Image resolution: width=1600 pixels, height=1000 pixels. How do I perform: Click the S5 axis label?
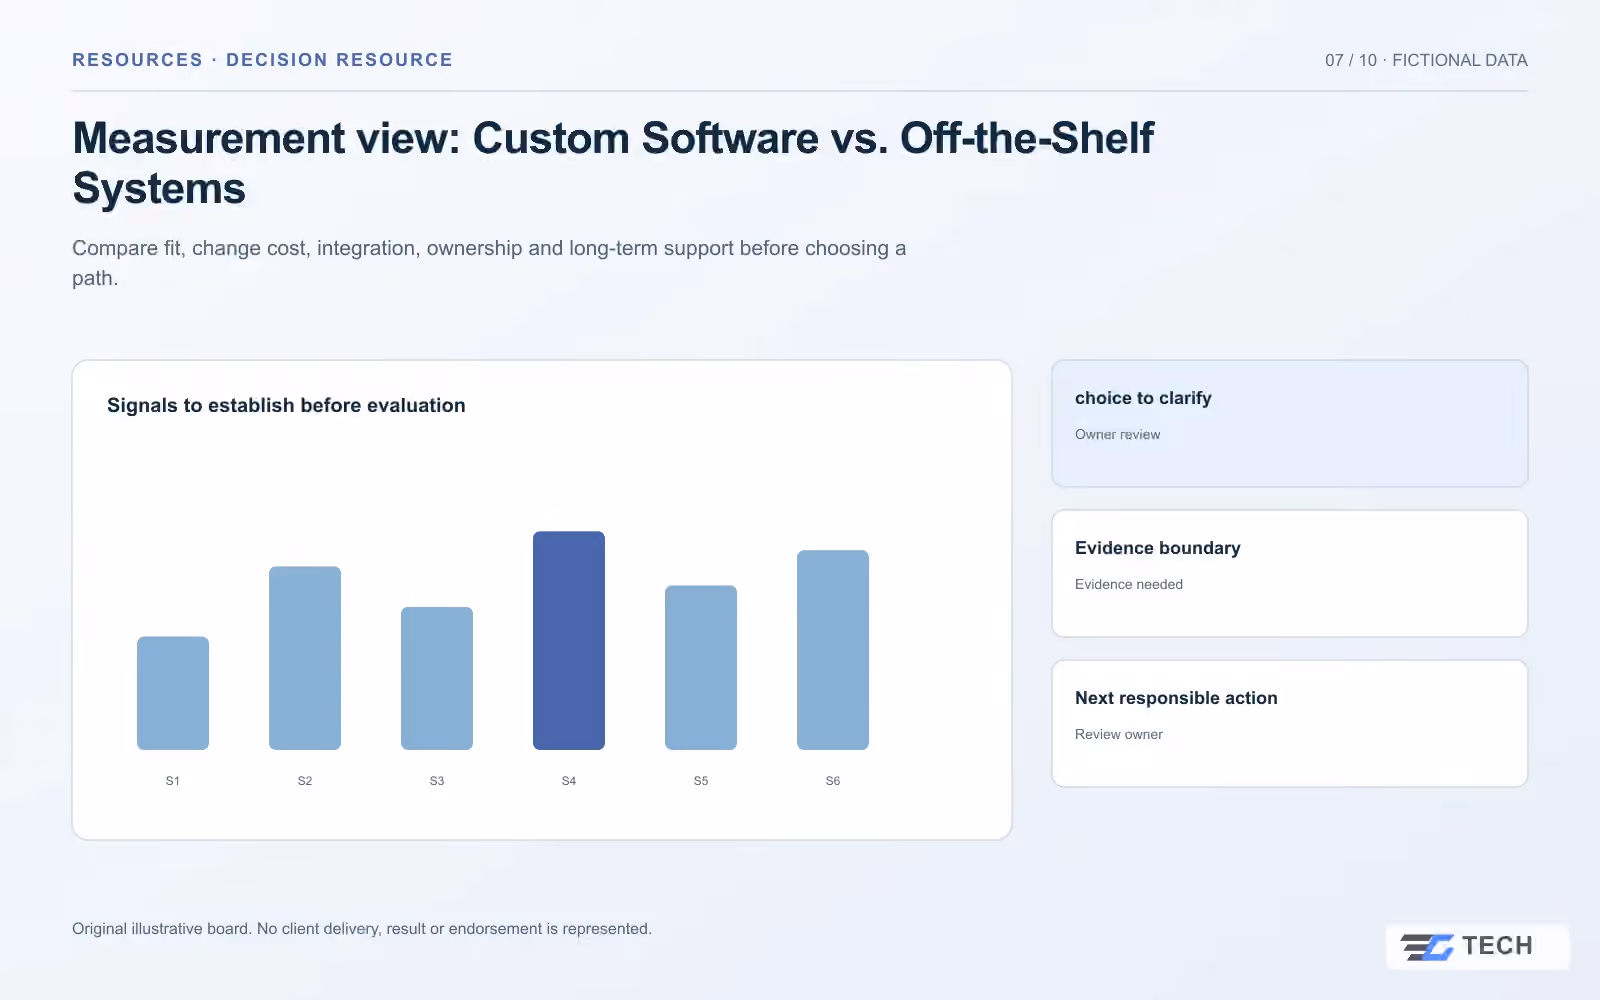[x=701, y=781]
